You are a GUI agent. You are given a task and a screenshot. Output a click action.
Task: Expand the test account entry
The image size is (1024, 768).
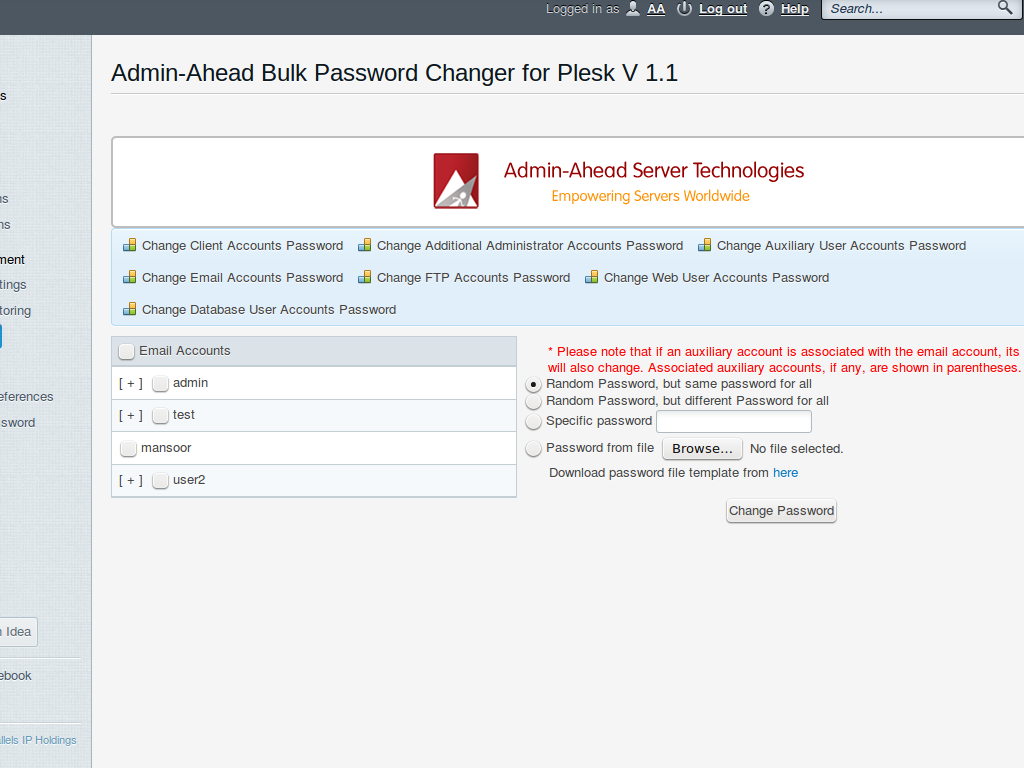(x=130, y=415)
